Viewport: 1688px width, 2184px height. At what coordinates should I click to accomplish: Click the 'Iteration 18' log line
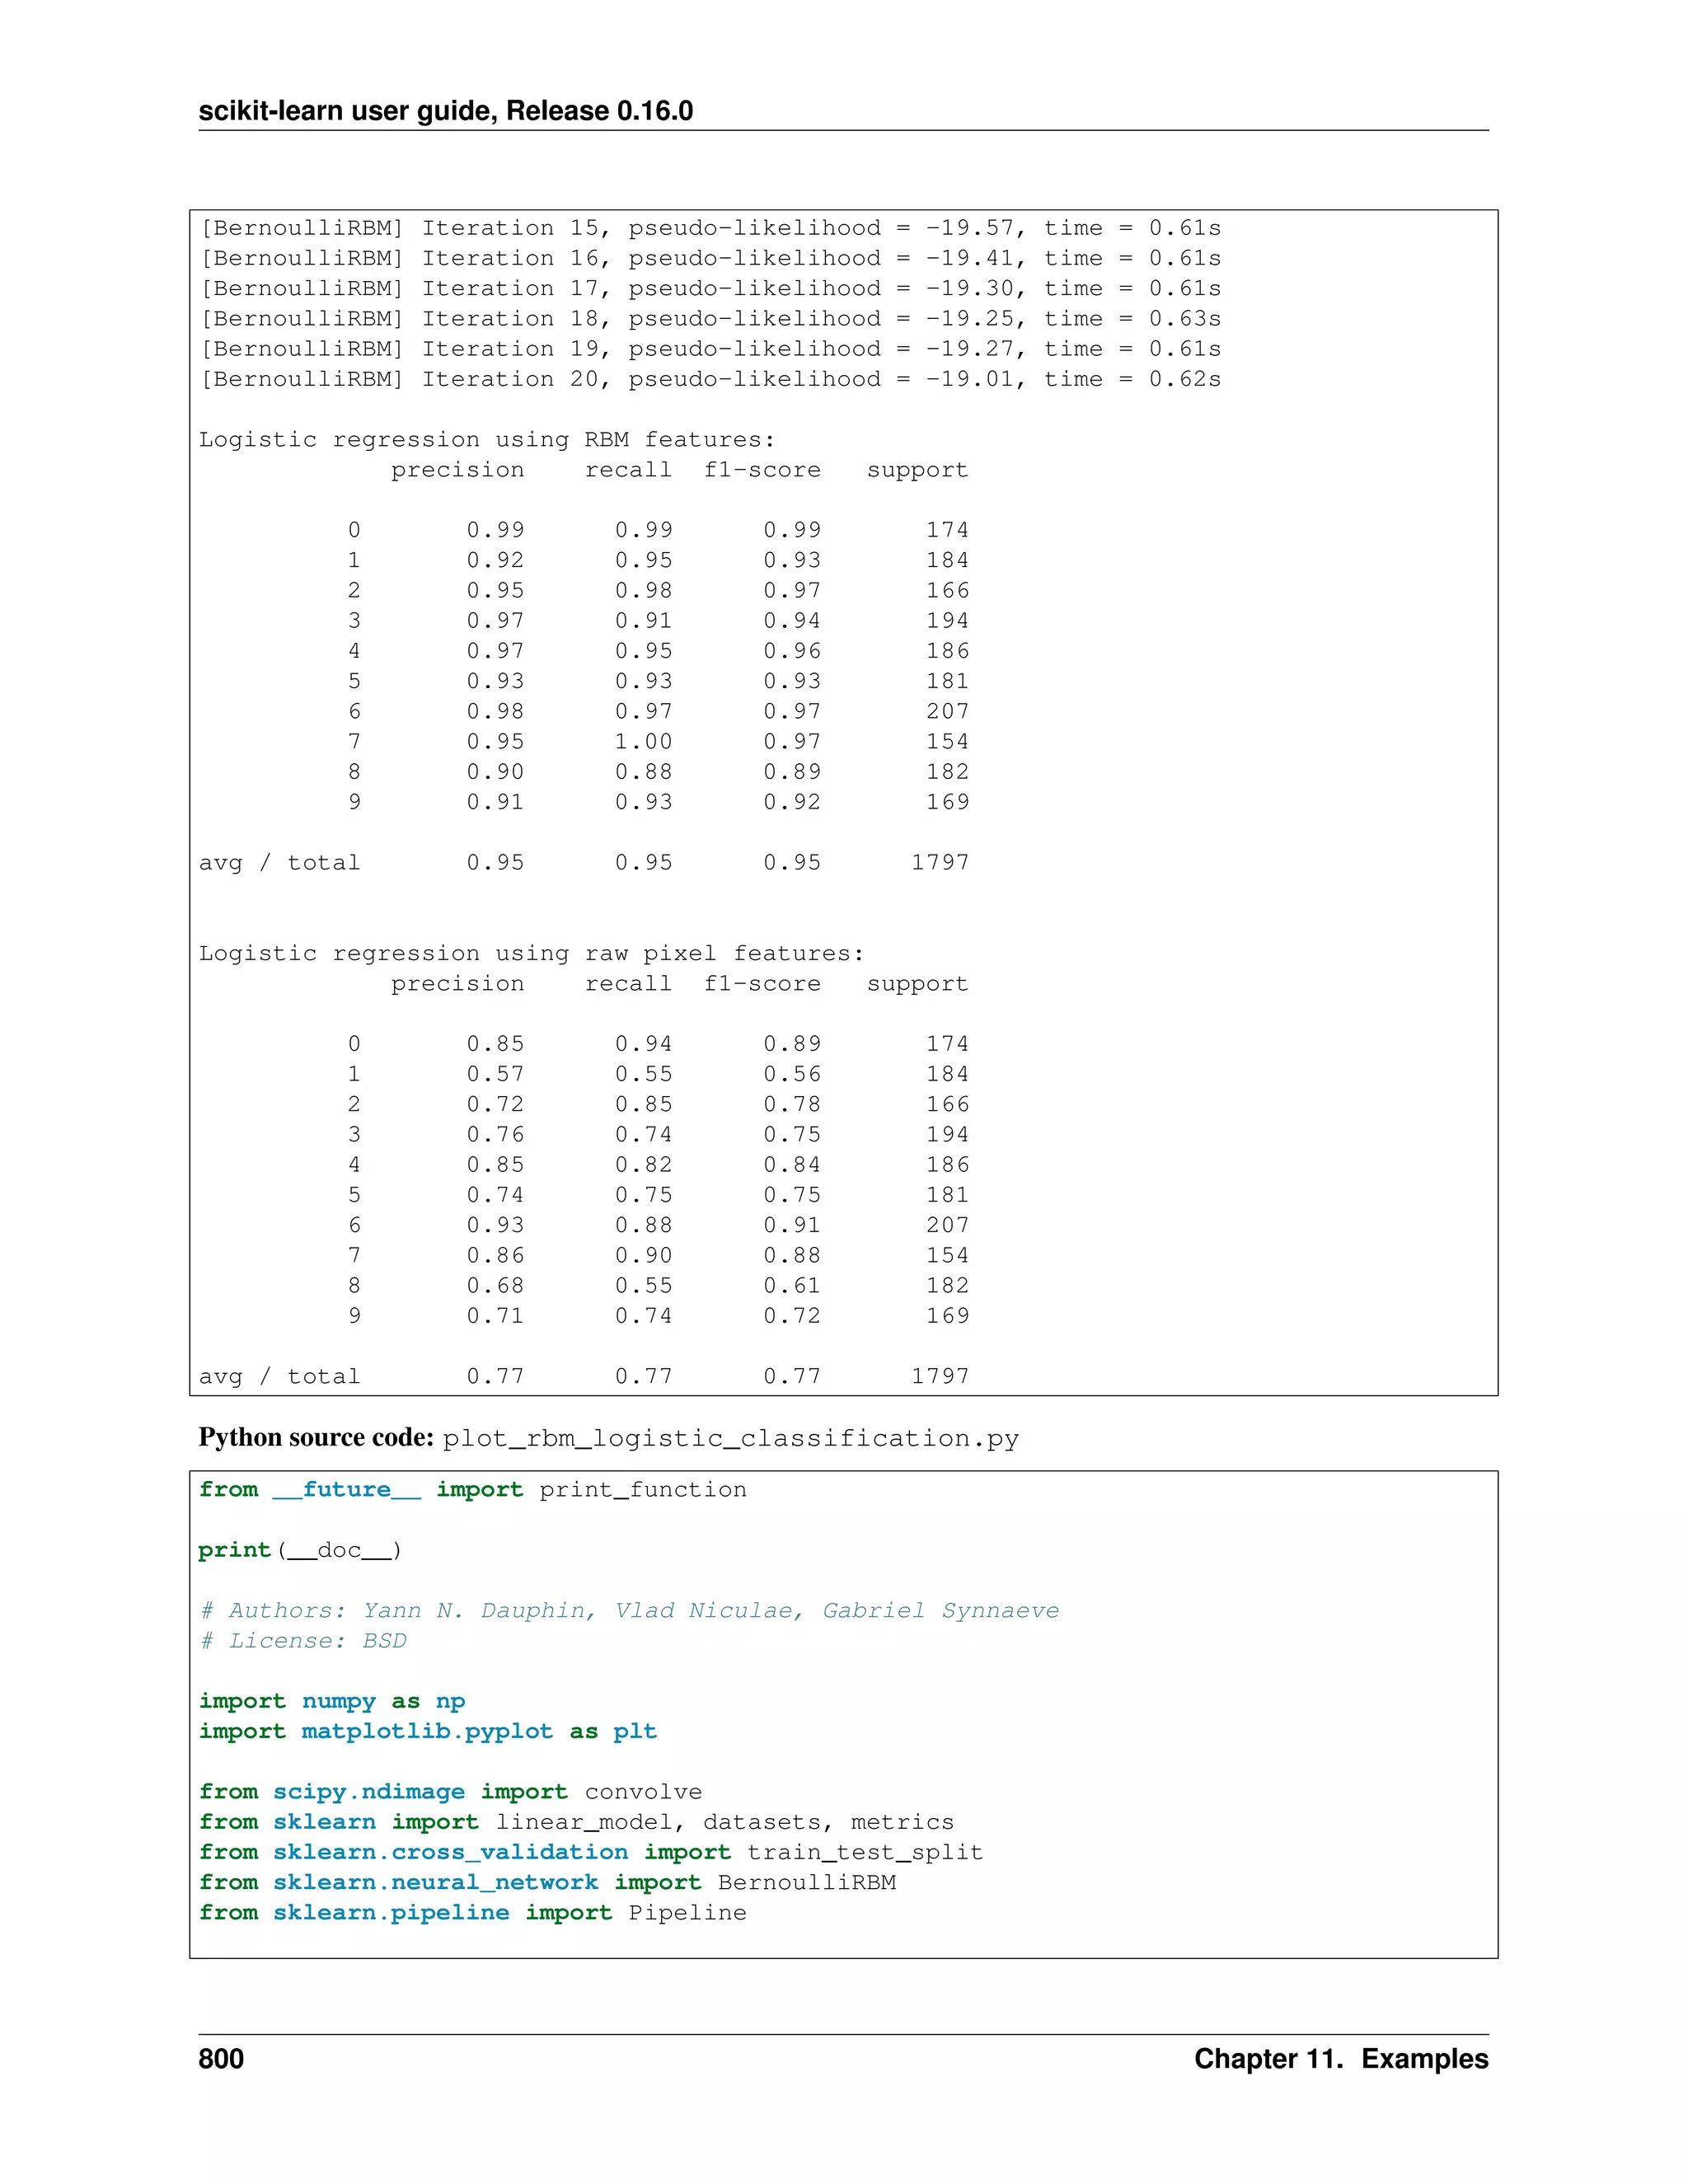pyautogui.click(x=710, y=318)
